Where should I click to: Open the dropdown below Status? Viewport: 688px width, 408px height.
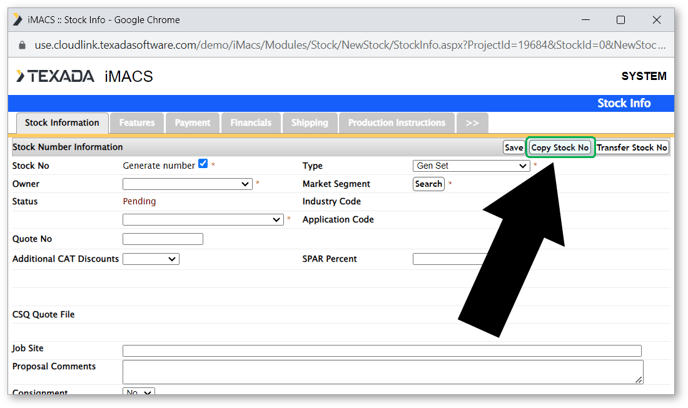coord(203,219)
